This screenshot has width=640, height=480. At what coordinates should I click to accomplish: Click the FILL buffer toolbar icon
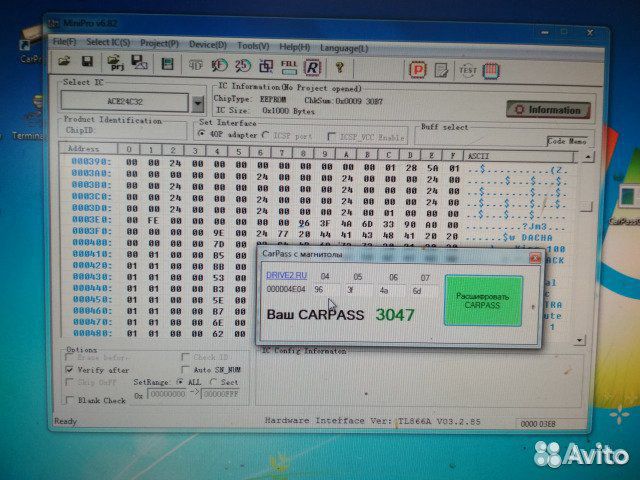289,67
